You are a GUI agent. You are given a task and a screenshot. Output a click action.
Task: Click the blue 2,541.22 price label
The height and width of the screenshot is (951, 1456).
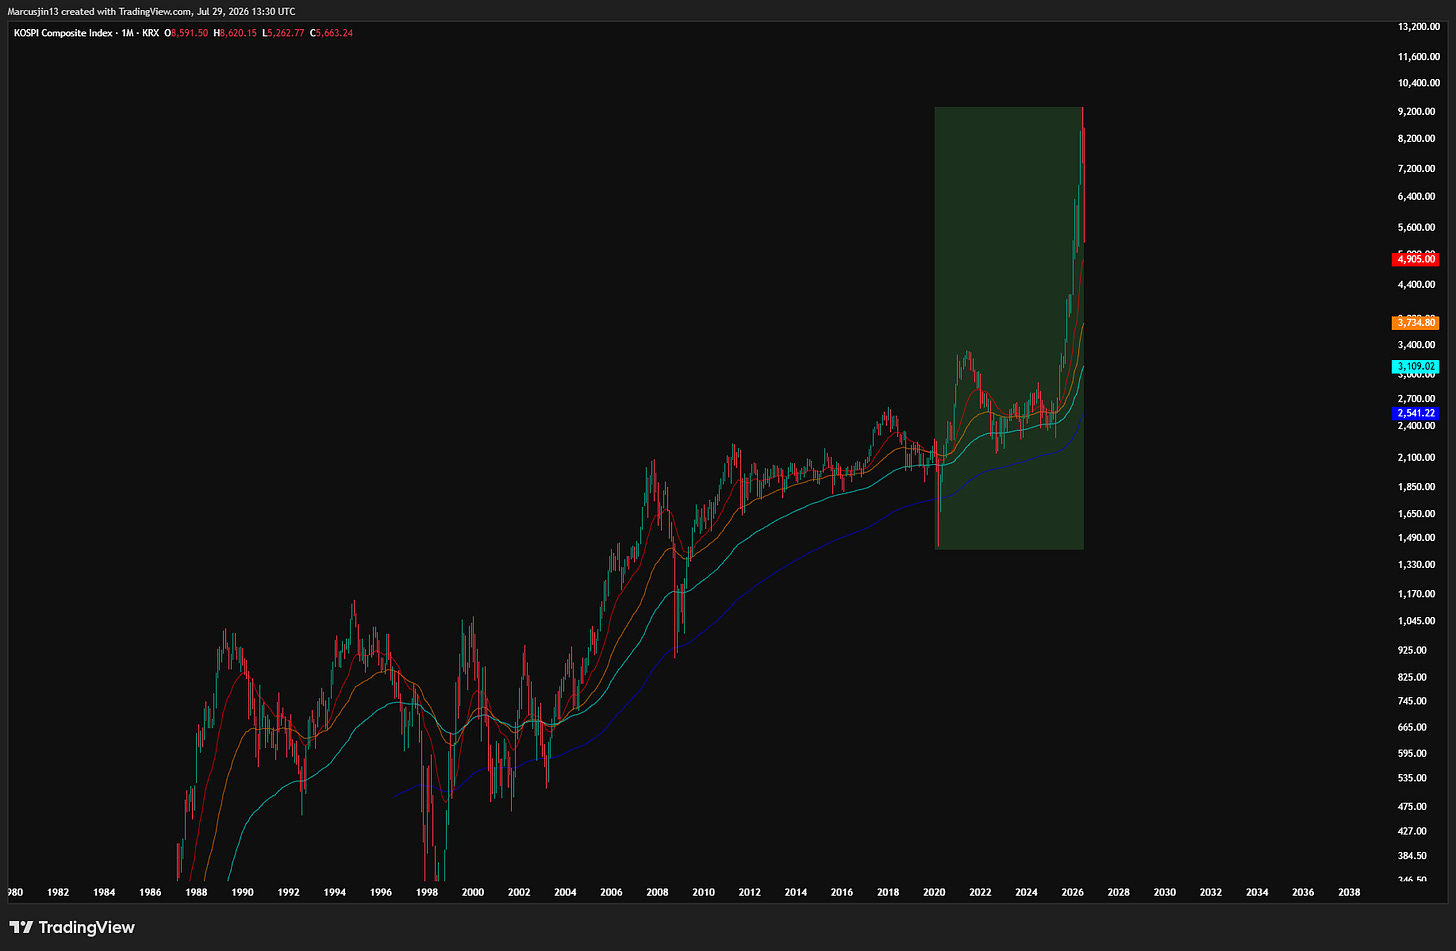(x=1415, y=413)
